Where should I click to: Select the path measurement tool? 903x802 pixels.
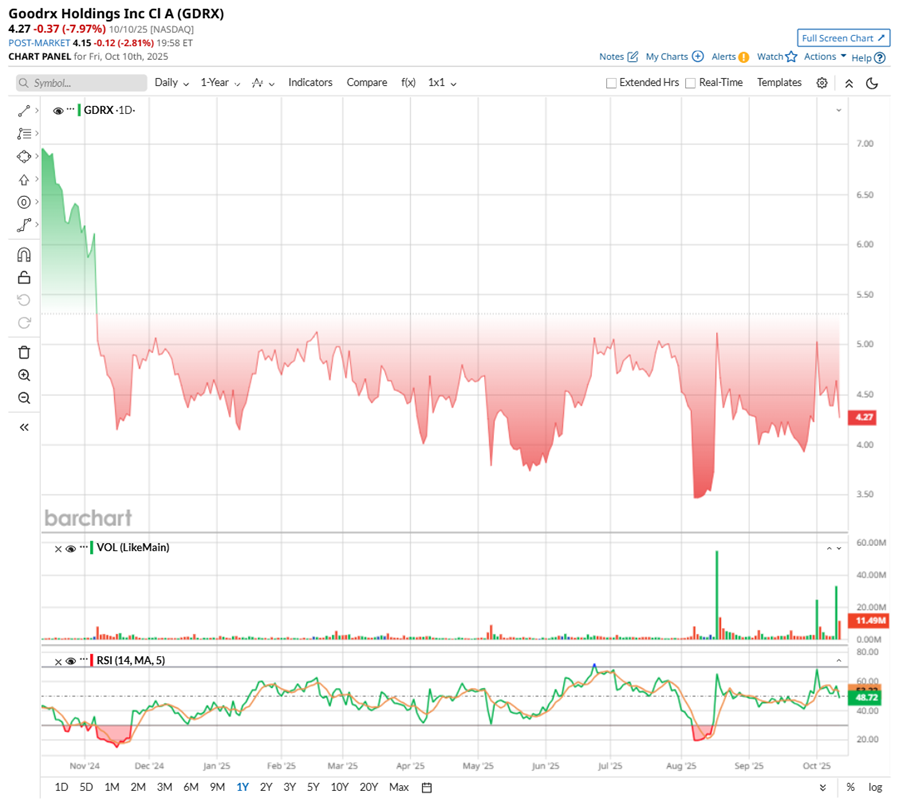coord(24,225)
